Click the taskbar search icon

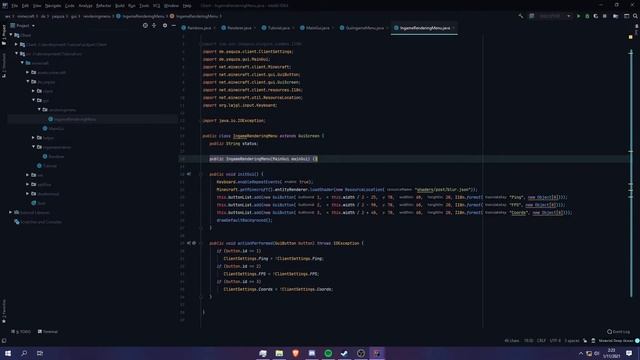[x=24, y=353]
